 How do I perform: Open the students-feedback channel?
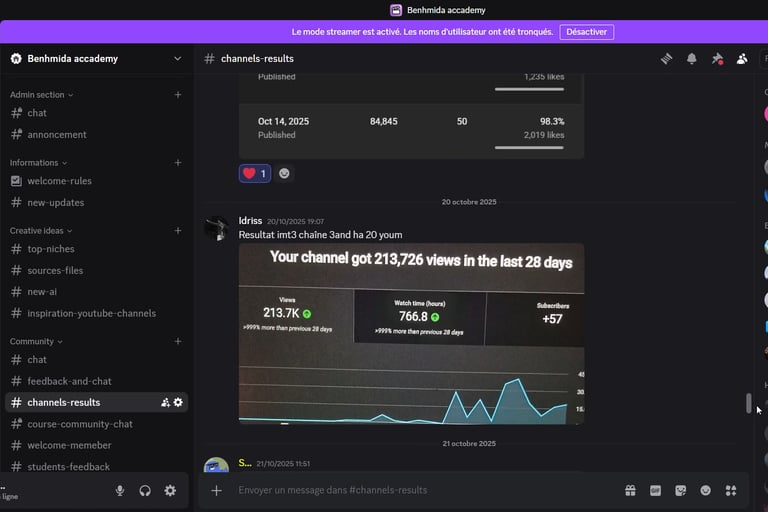(96, 467)
